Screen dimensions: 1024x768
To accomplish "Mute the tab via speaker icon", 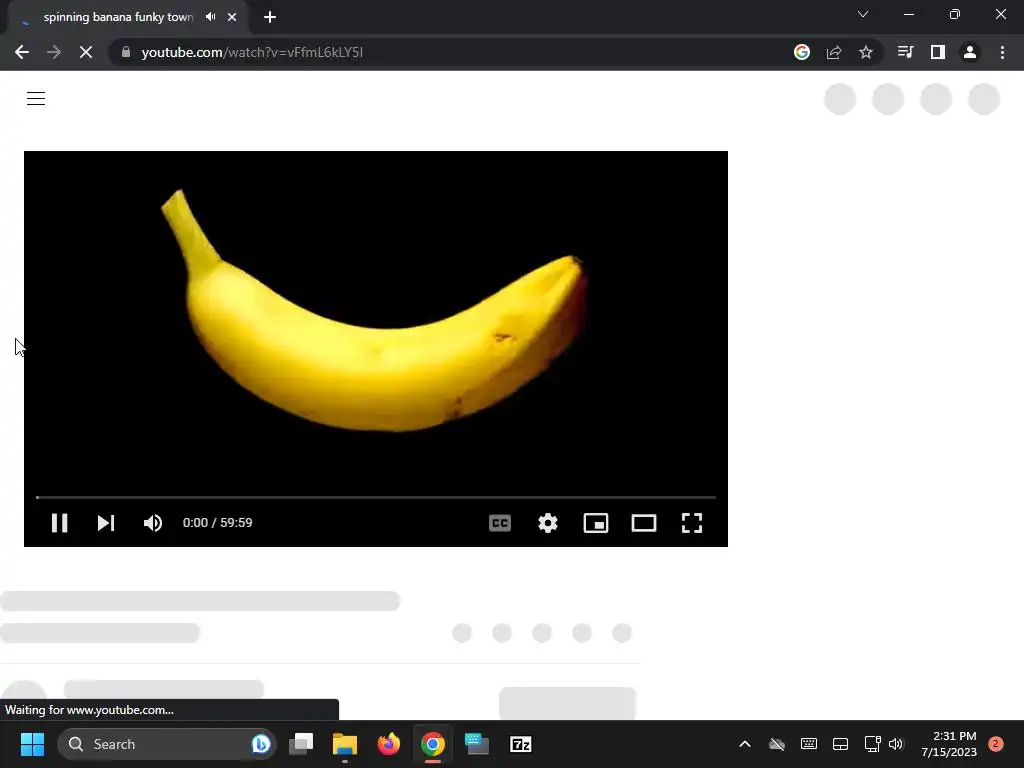I will coord(210,17).
